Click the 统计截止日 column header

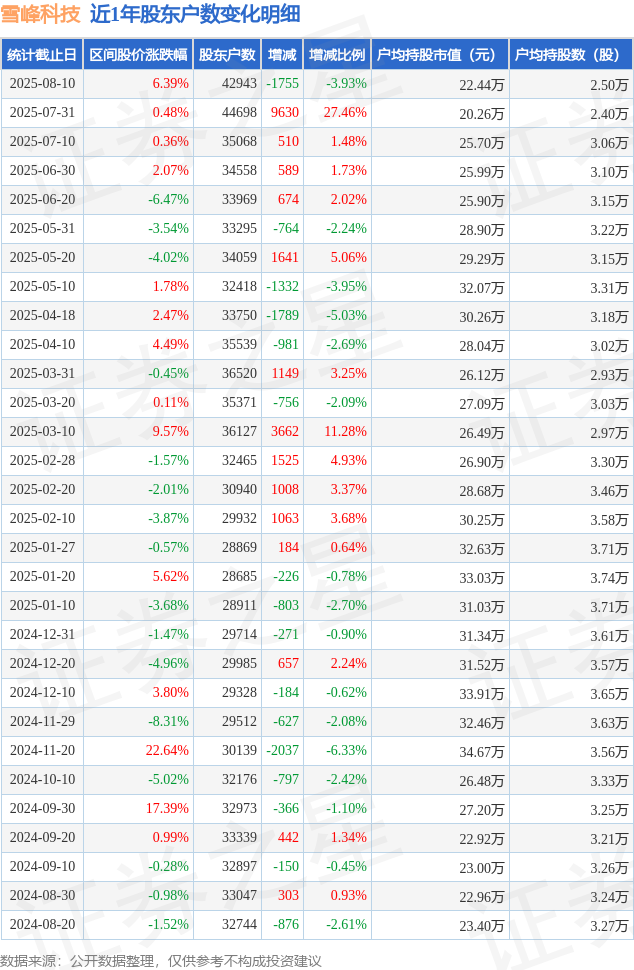tap(42, 54)
